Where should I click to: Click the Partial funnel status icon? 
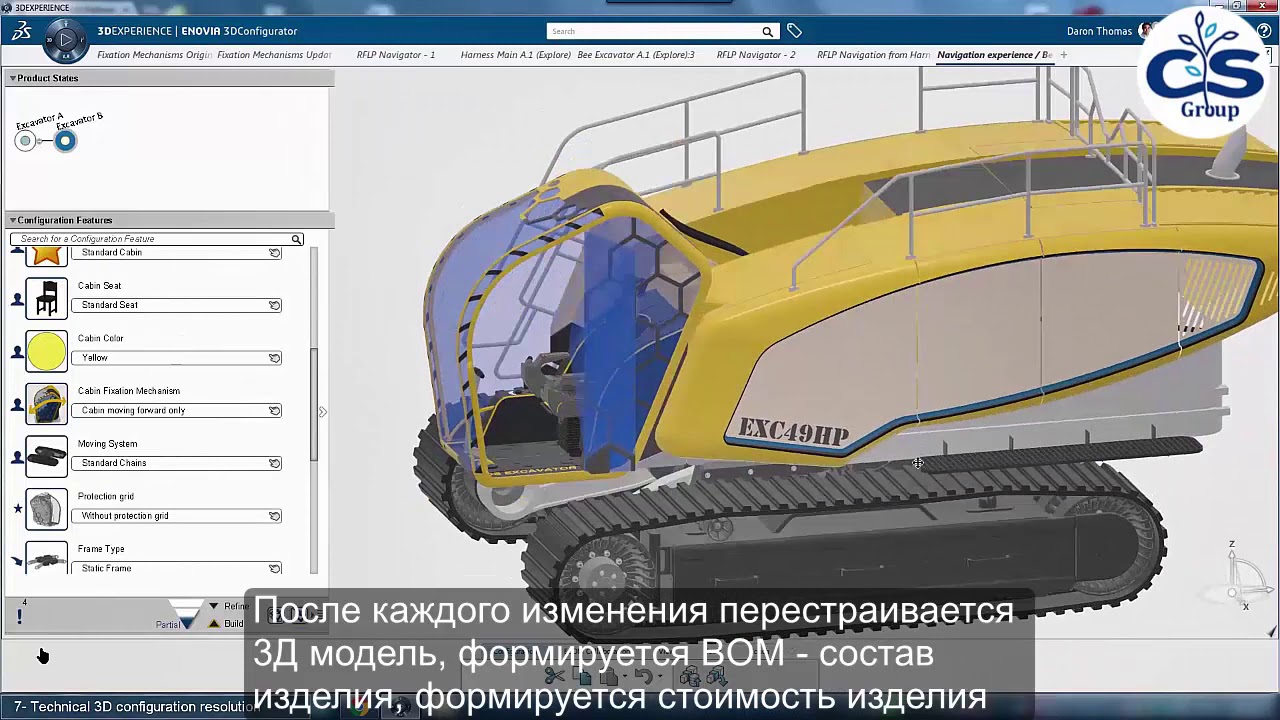pyautogui.click(x=185, y=614)
